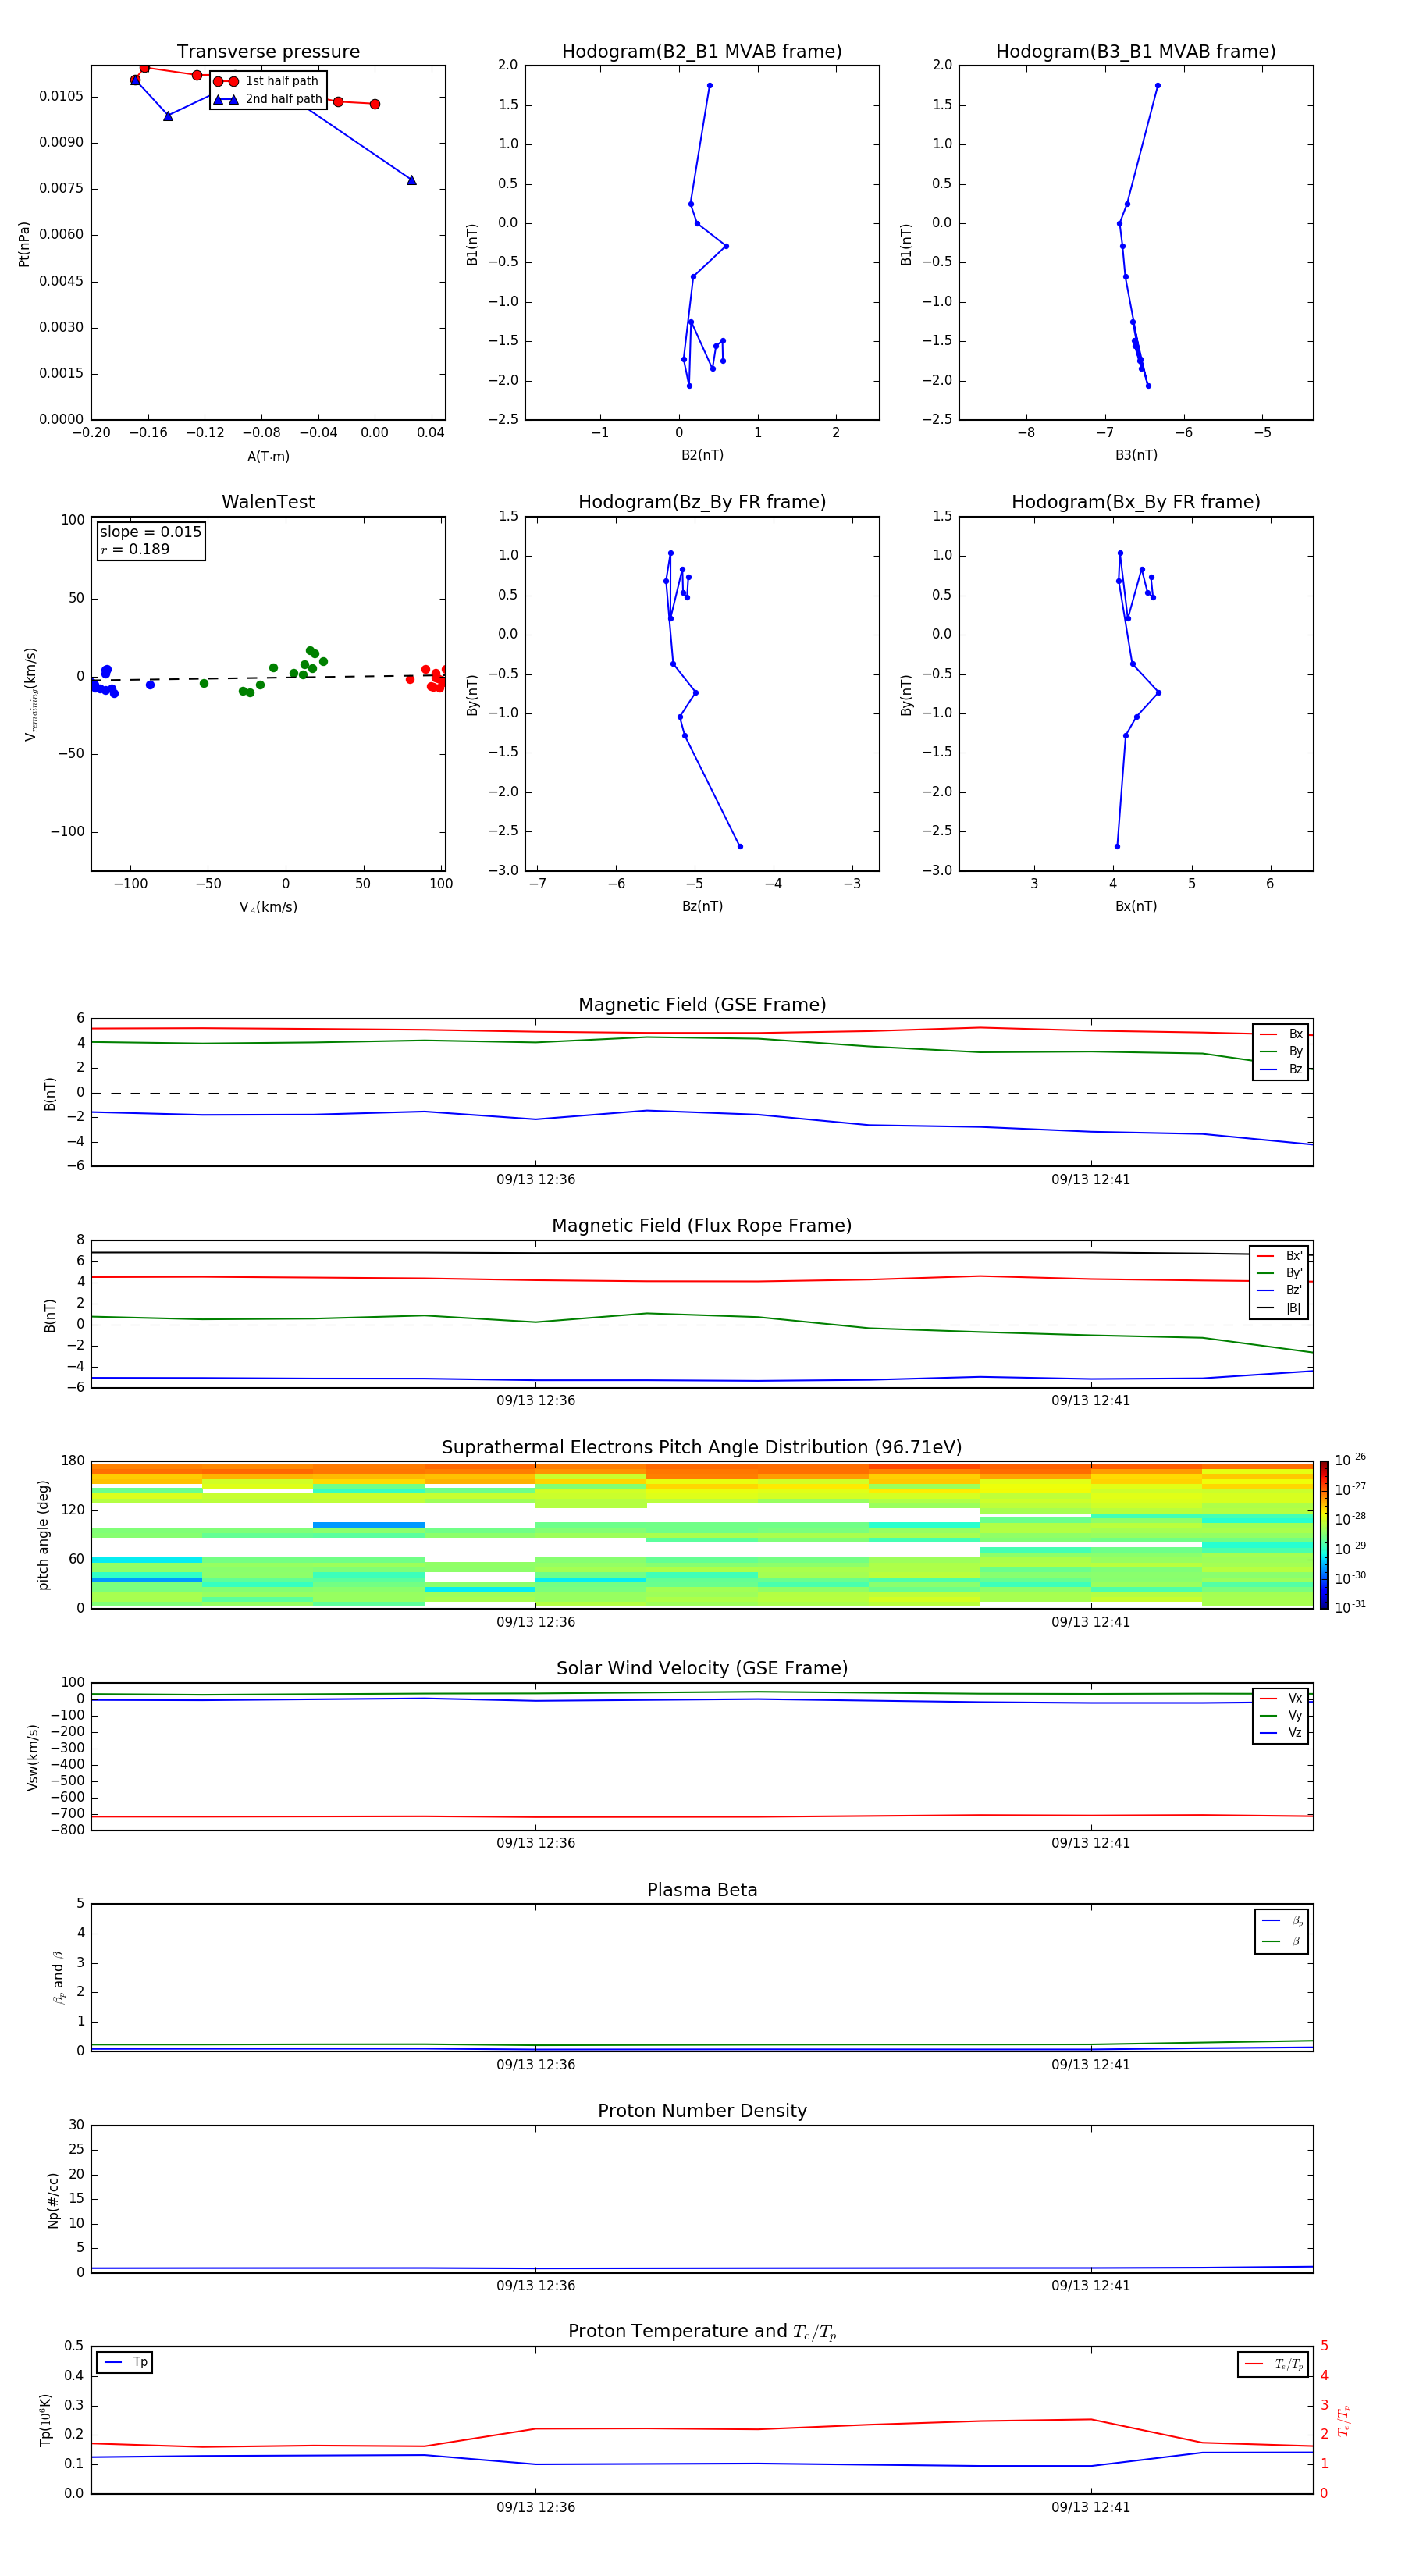
Task: Click the Bx' legend entry in flux rope plot
Action: click(1279, 1256)
